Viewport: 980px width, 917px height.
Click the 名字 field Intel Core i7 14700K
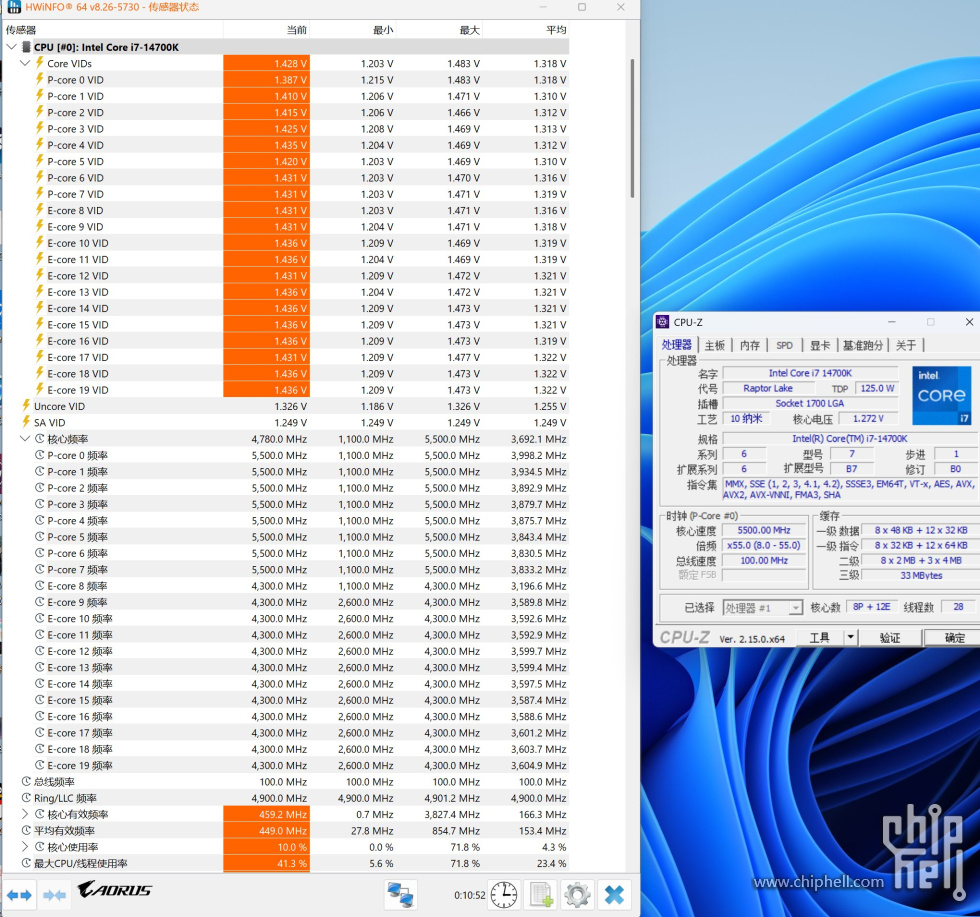coord(810,373)
